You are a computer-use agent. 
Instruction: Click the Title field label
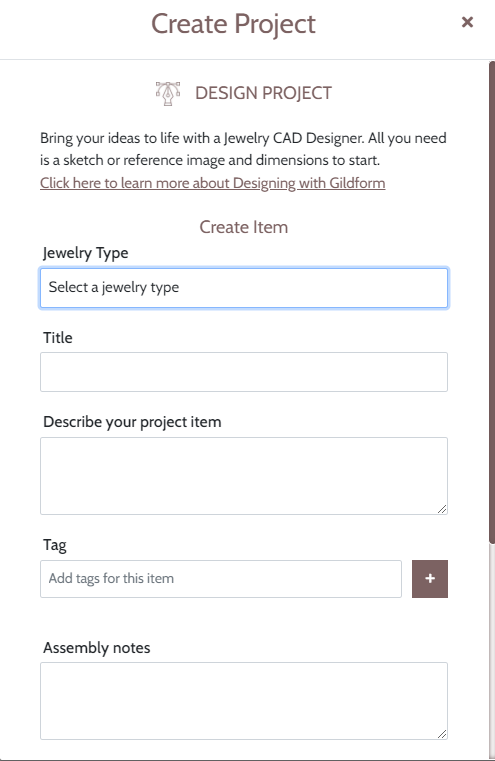pyautogui.click(x=58, y=337)
